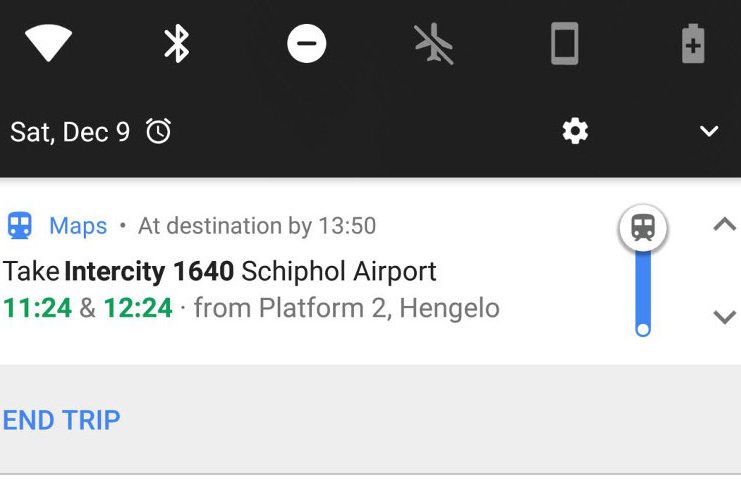Tap the battery saver icon

pos(693,44)
